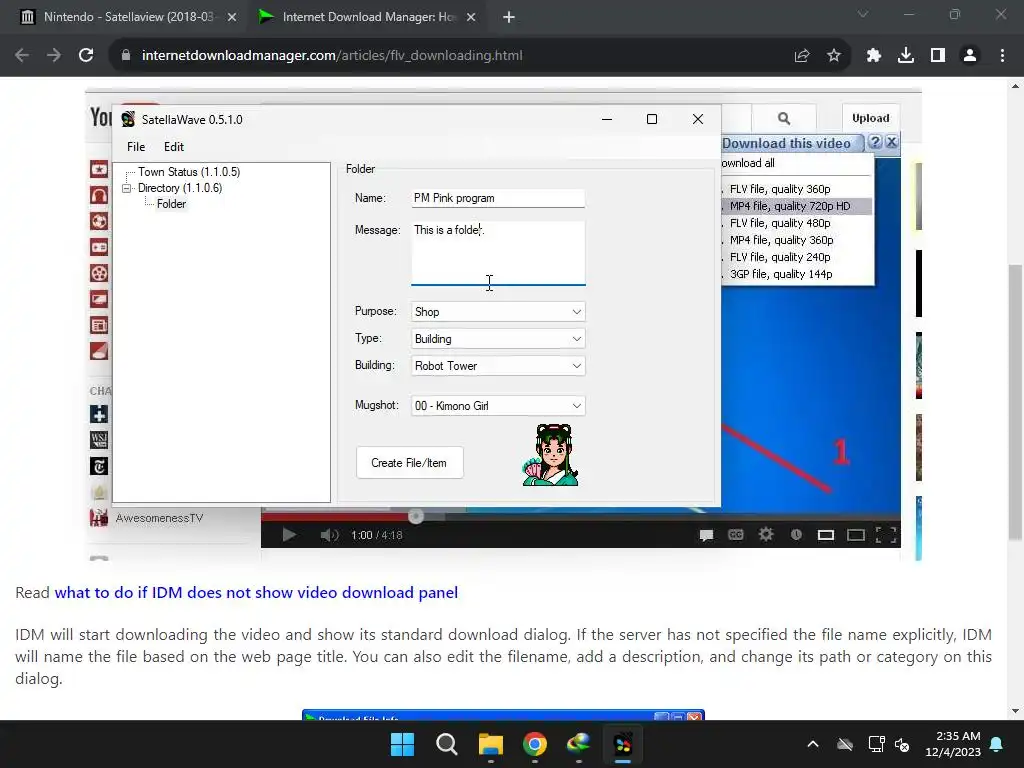Click the video play button
The width and height of the screenshot is (1024, 768).
point(289,535)
